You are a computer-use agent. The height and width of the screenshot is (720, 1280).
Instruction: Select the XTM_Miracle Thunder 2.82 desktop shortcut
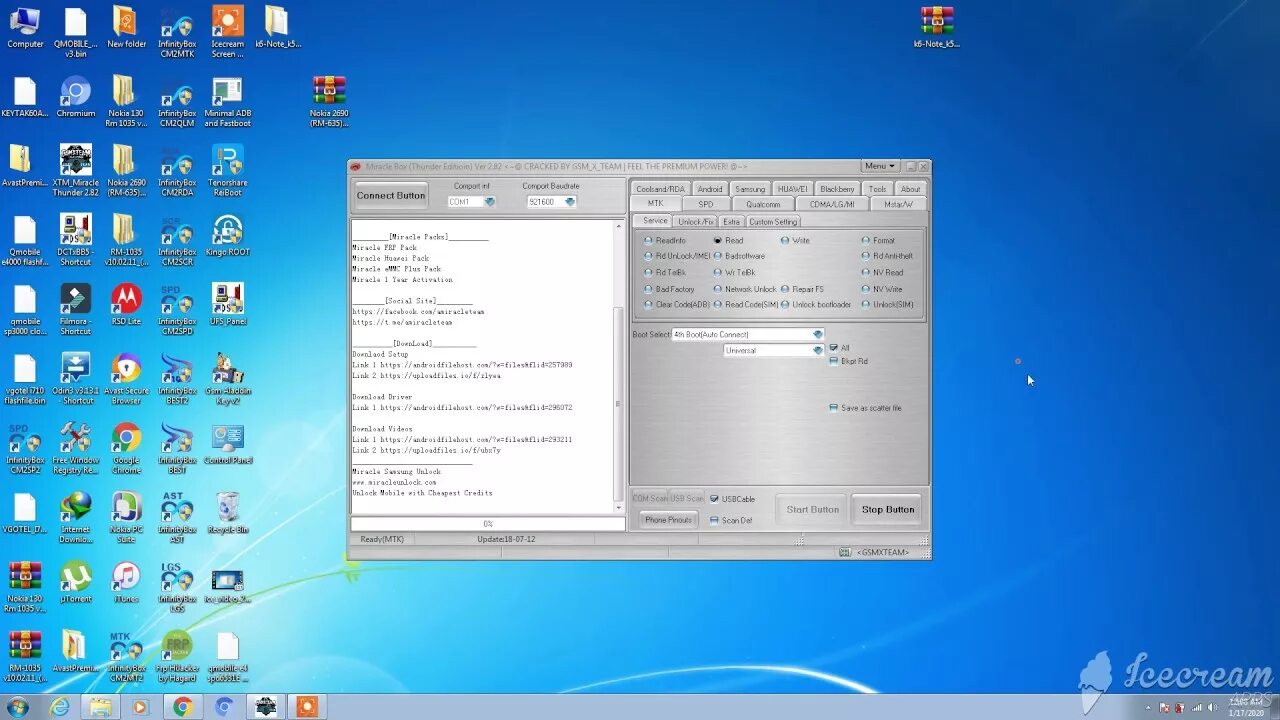pos(76,170)
